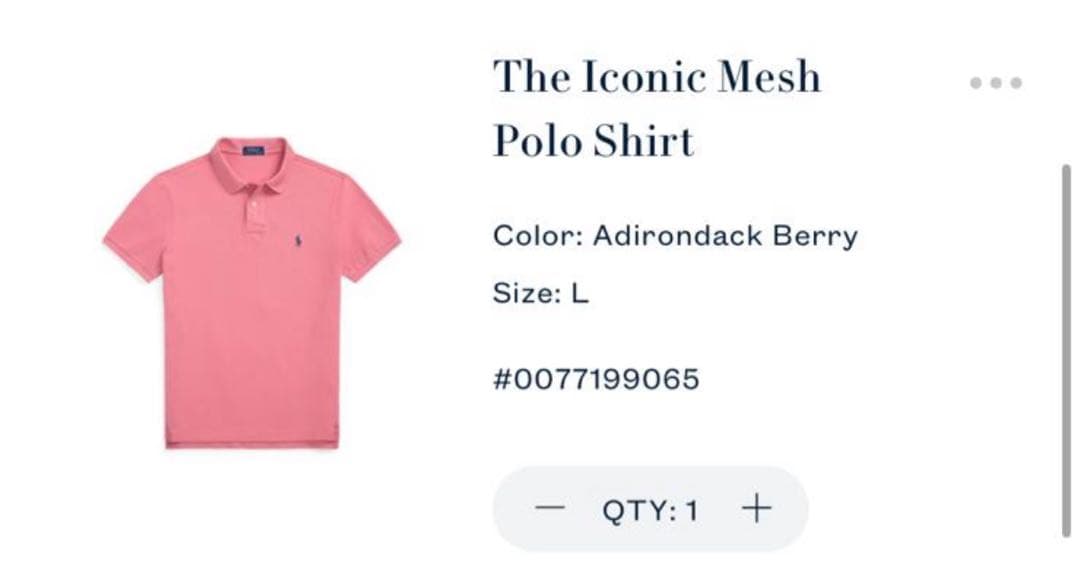Click the vertical scrollbar thumb
This screenshot has height=581, width=1080.
(1066, 351)
